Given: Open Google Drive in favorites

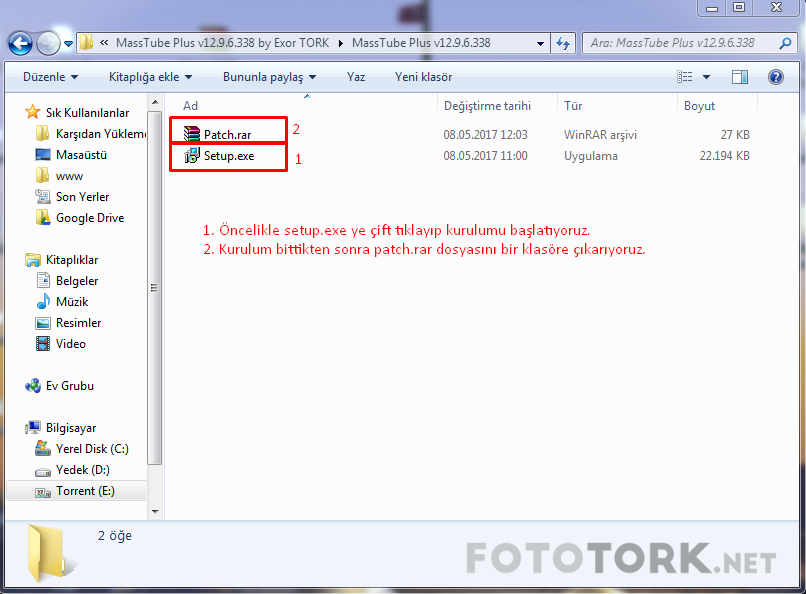Looking at the screenshot, I should coord(89,218).
